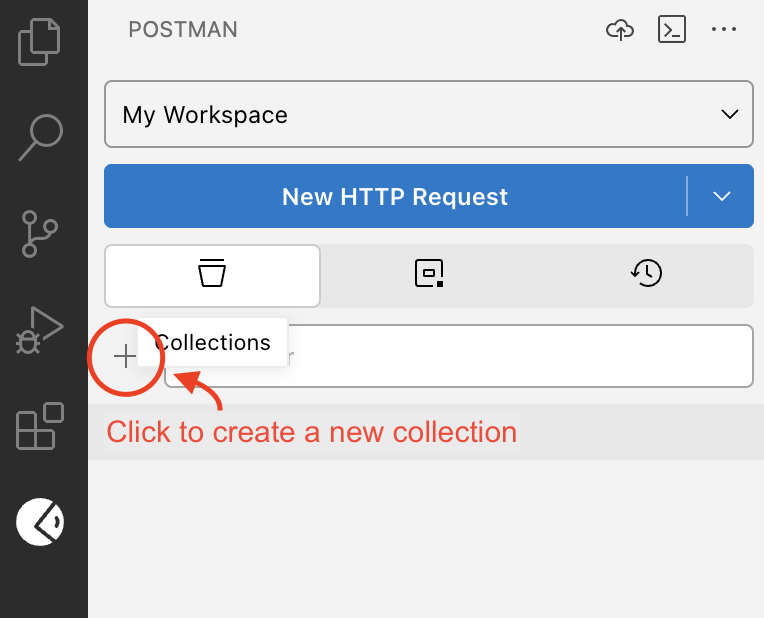The width and height of the screenshot is (764, 618).
Task: Open the Source Control view
Action: 39,233
